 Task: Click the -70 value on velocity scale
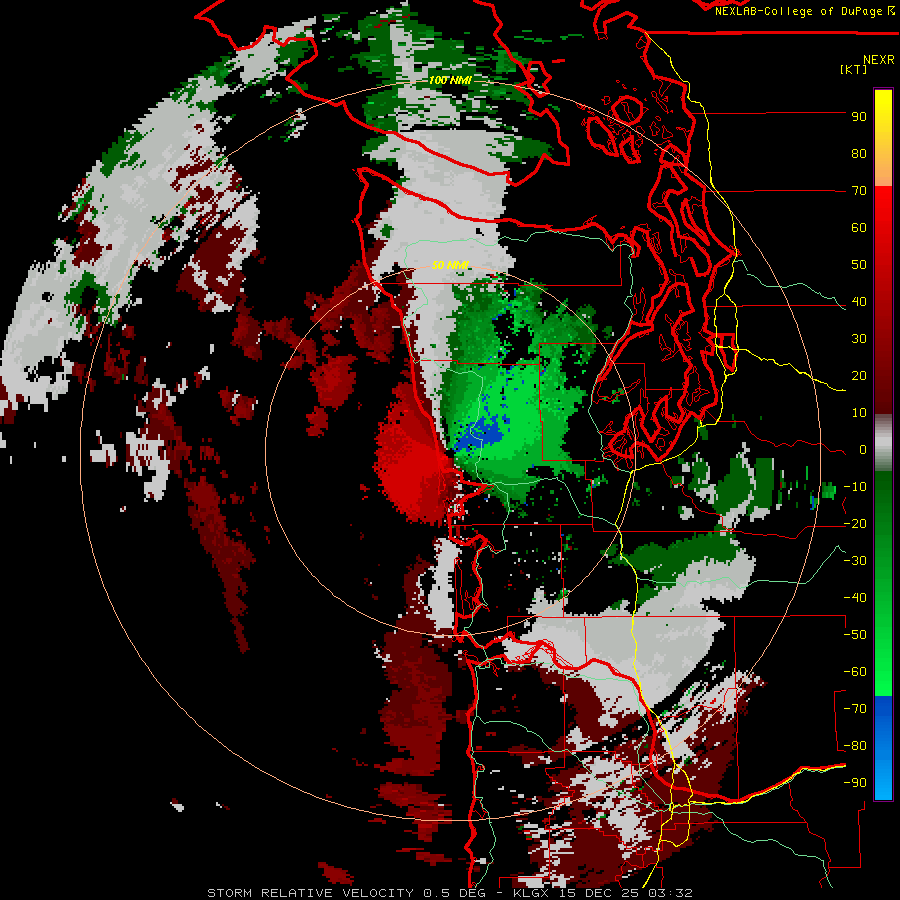pos(855,709)
